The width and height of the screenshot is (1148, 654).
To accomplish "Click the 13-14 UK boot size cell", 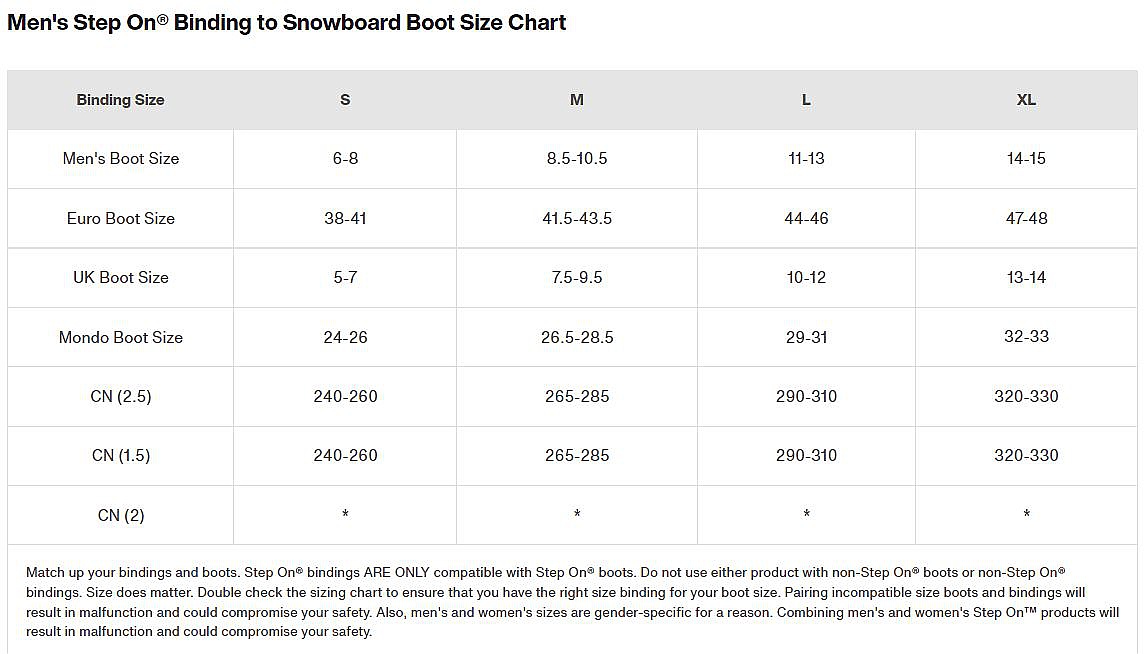I will [1026, 277].
